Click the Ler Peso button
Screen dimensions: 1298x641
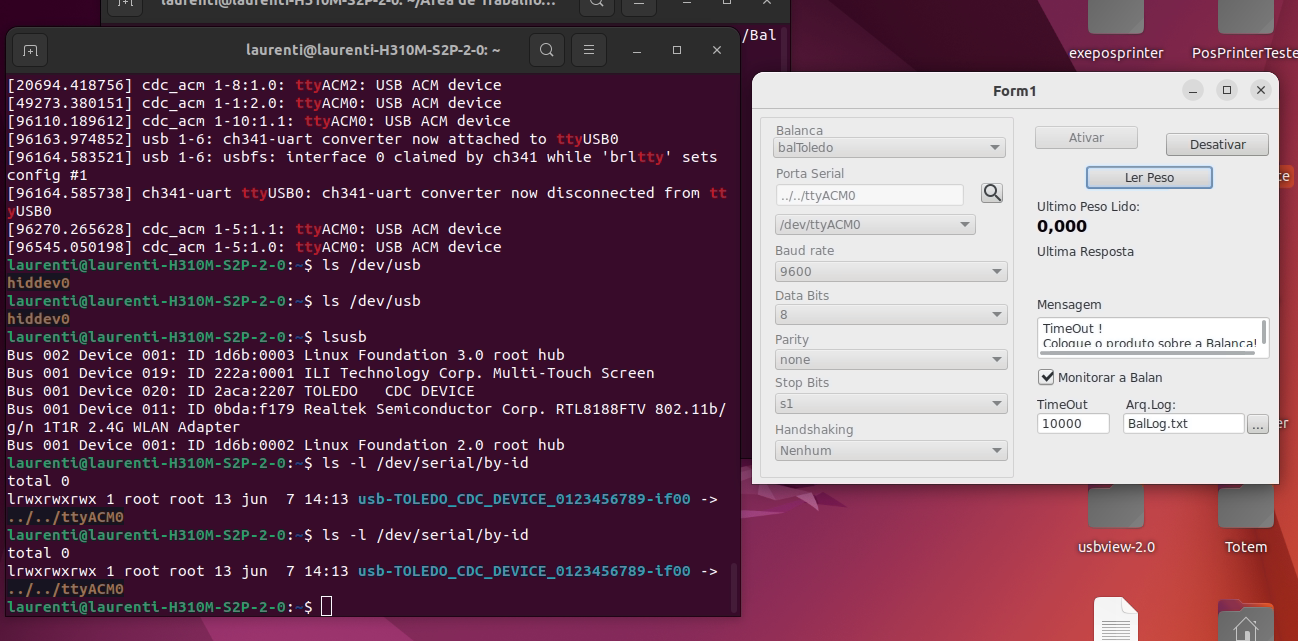pos(1149,178)
